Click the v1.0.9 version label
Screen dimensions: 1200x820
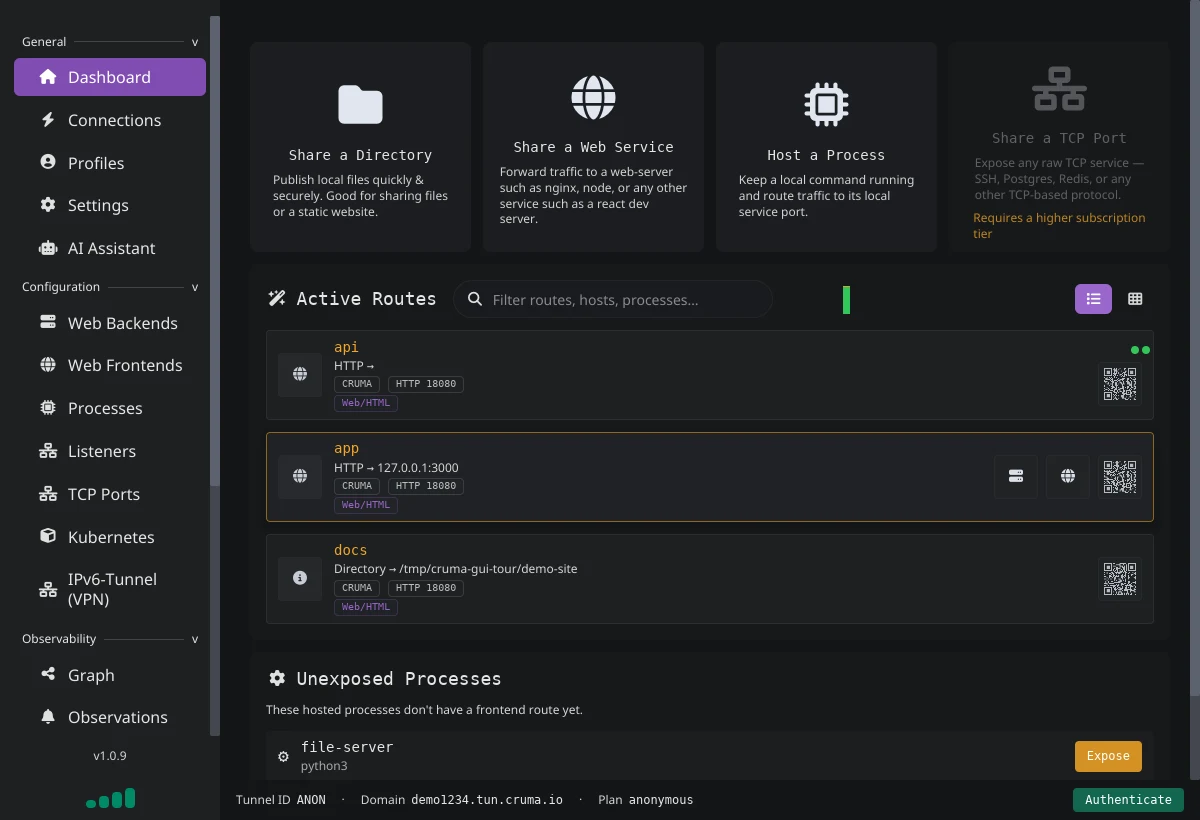click(110, 756)
